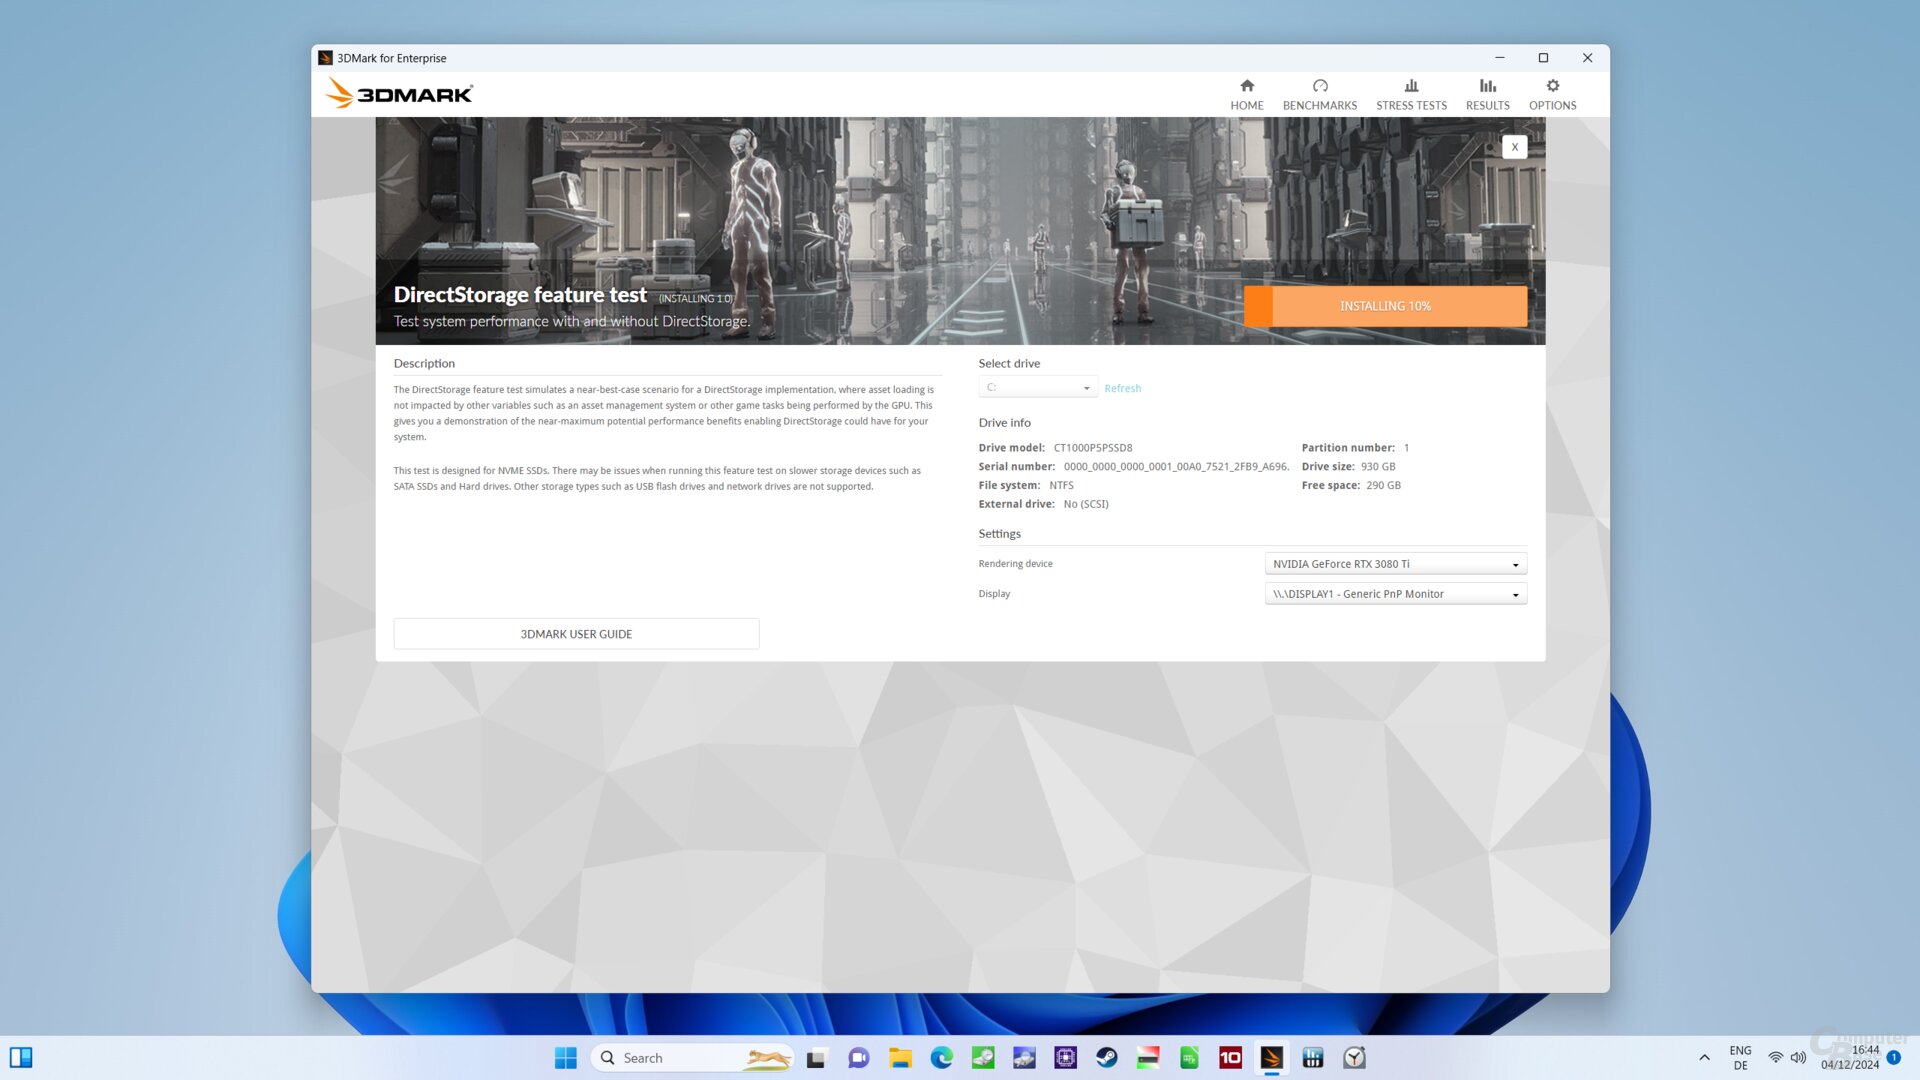Screen dimensions: 1920x1080
Task: Refresh the drive list
Action: pyautogui.click(x=1122, y=388)
